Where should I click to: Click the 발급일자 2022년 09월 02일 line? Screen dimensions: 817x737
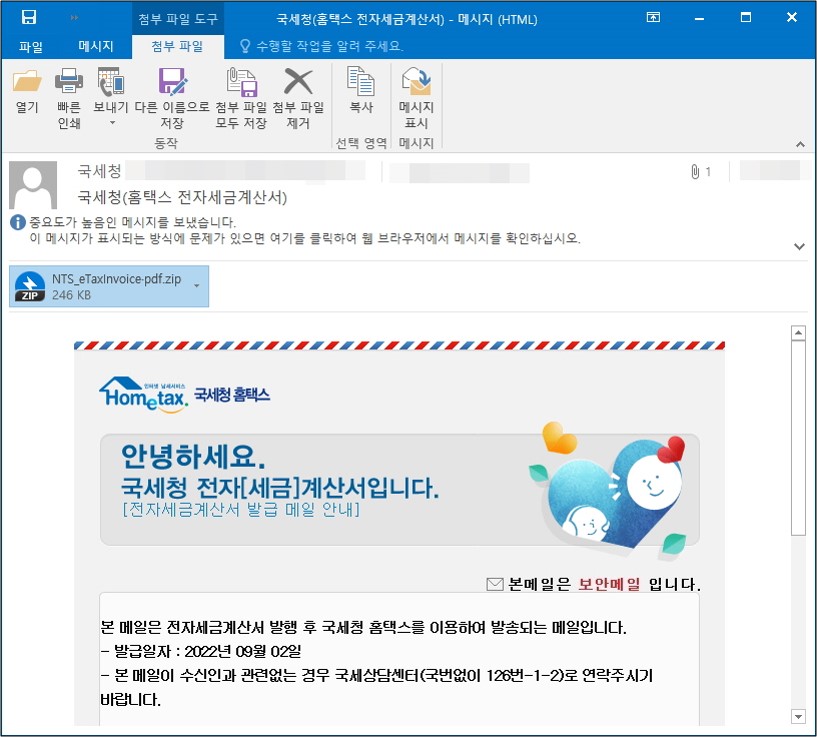tap(201, 652)
